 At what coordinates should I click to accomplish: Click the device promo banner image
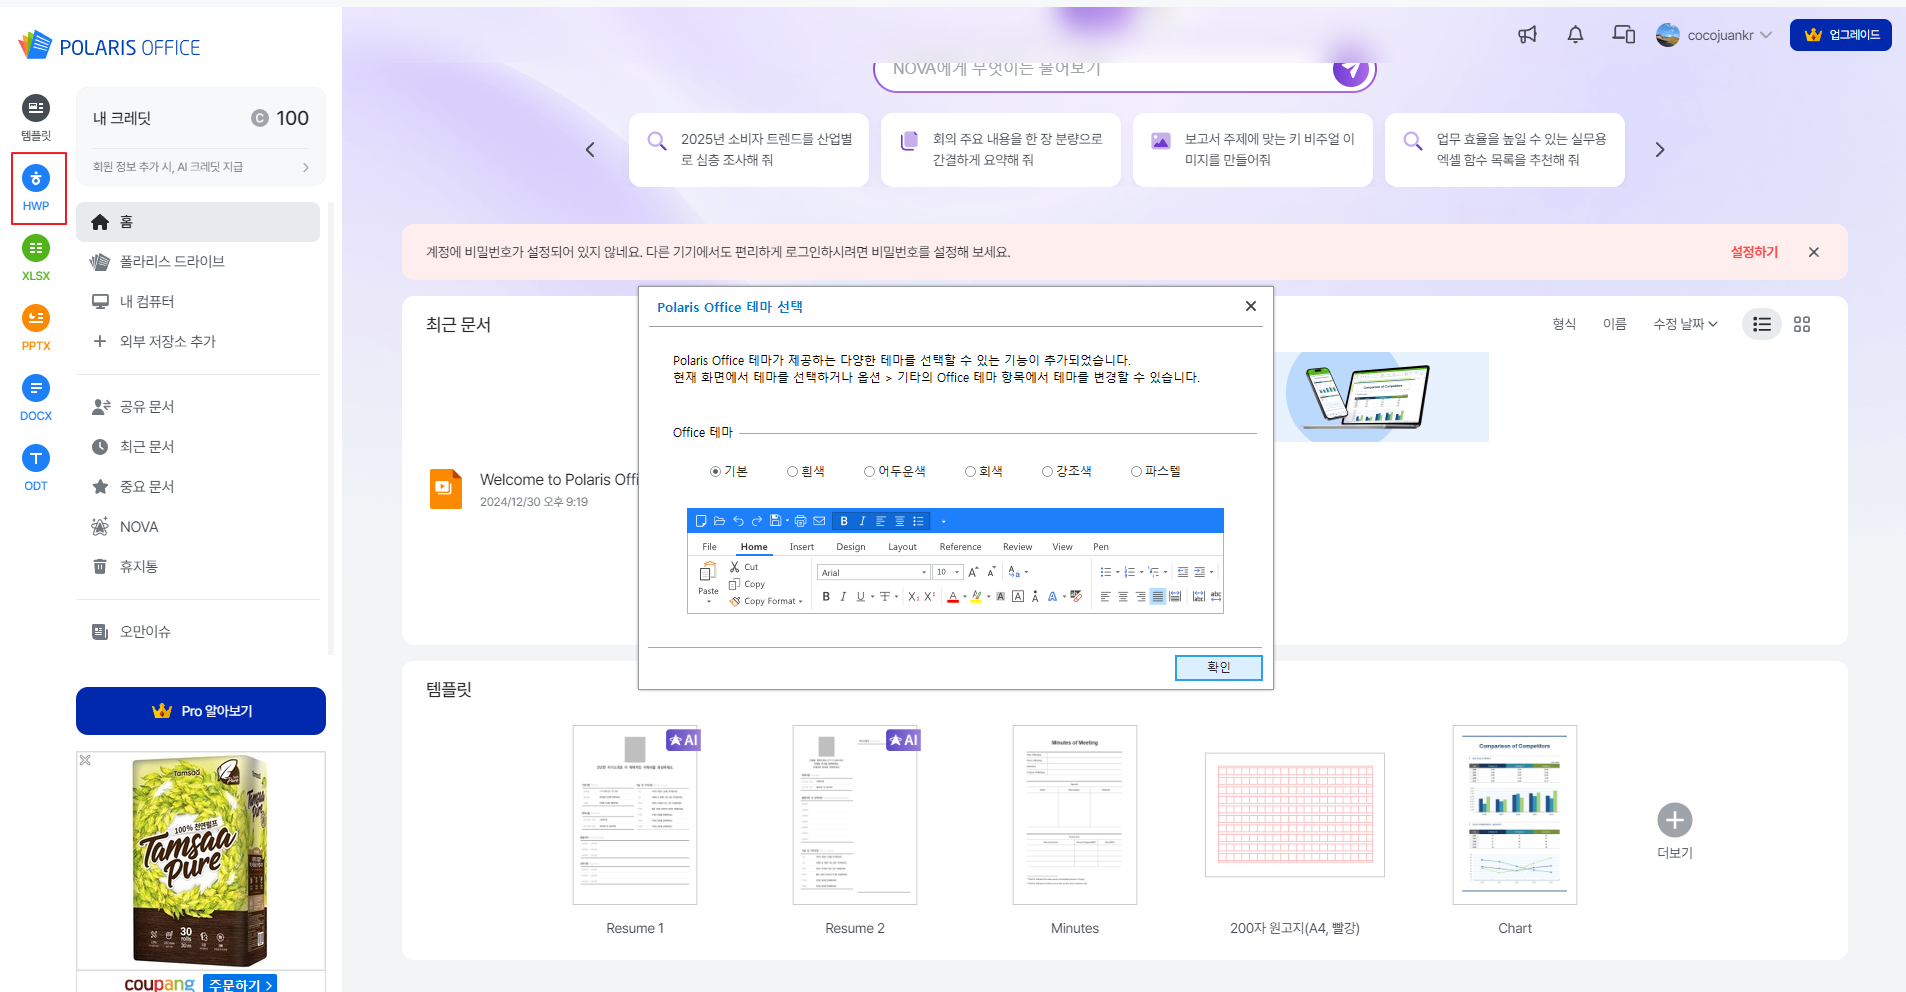coord(1380,397)
